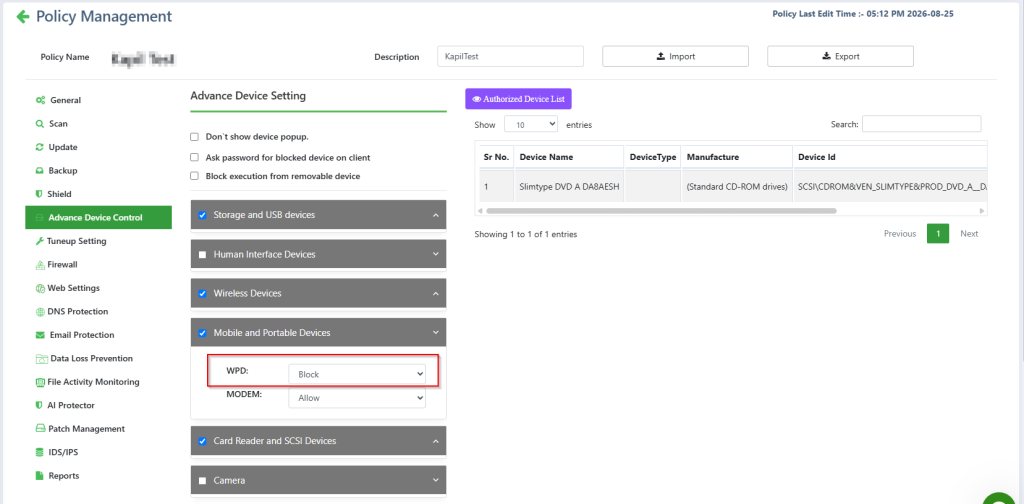The width and height of the screenshot is (1024, 504).
Task: Click the AI Protector shield icon
Action: click(x=39, y=405)
